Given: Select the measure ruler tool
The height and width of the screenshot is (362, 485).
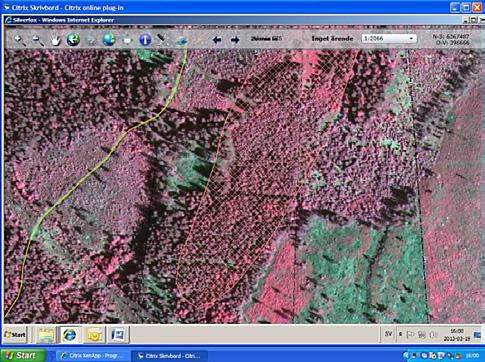Looking at the screenshot, I should [162, 40].
